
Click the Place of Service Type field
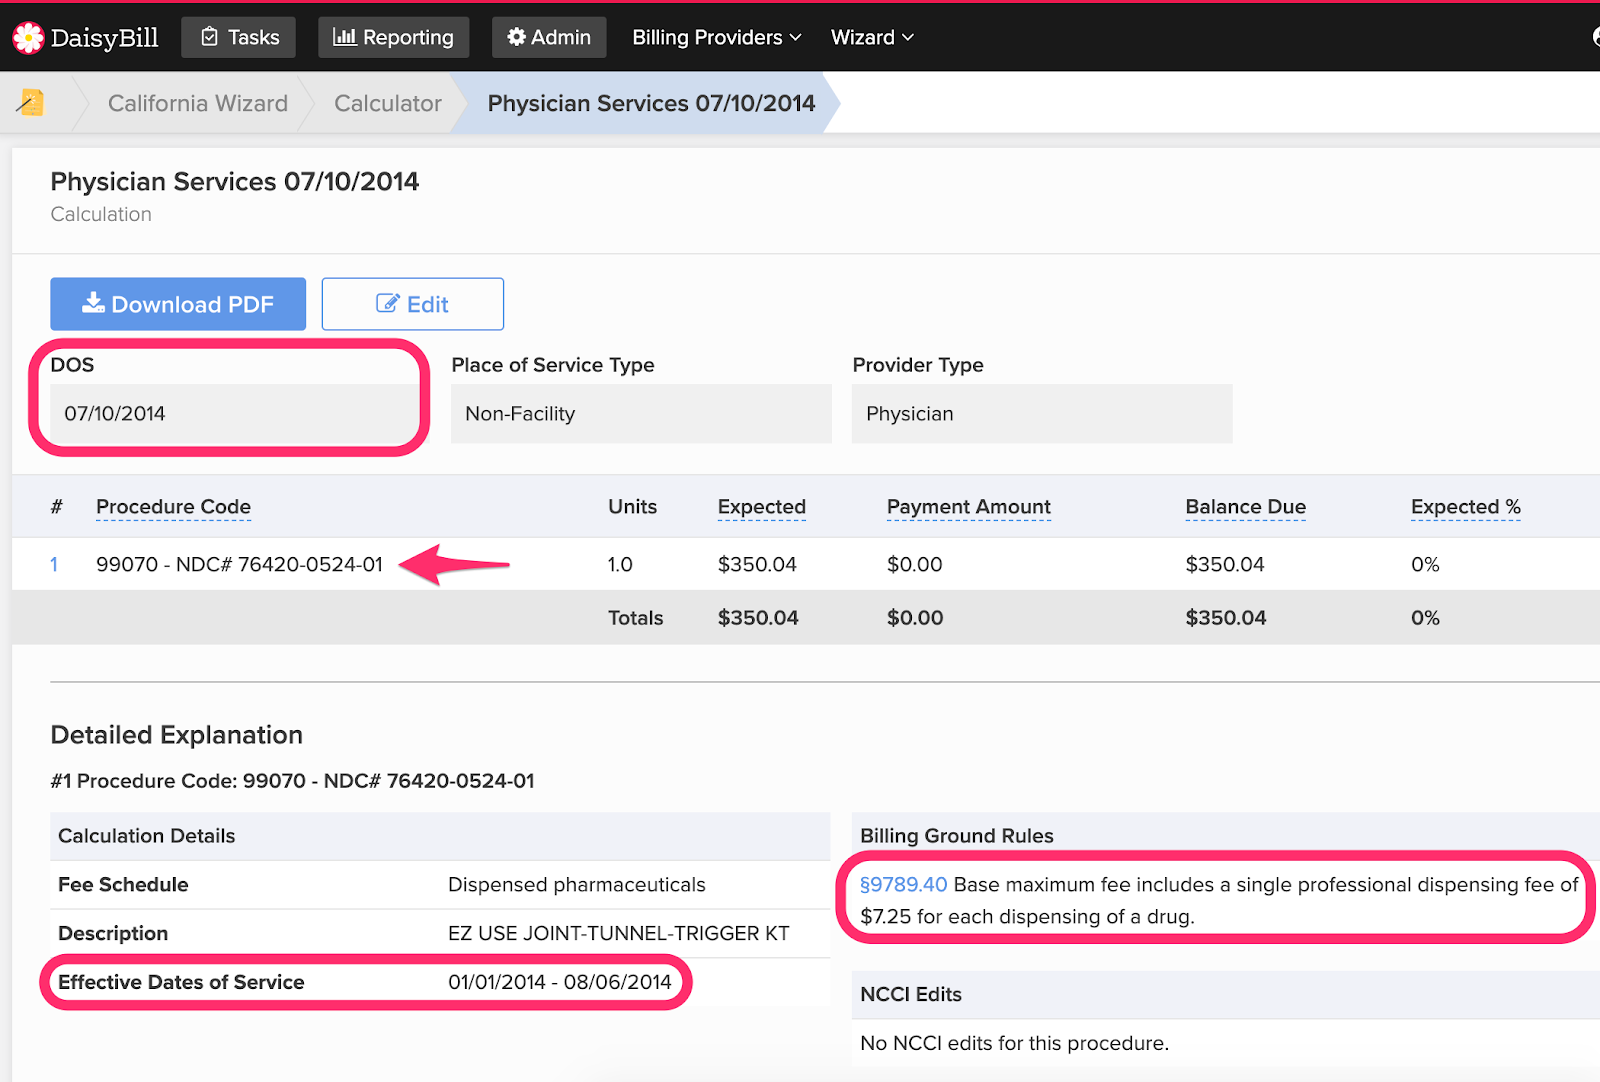641,414
